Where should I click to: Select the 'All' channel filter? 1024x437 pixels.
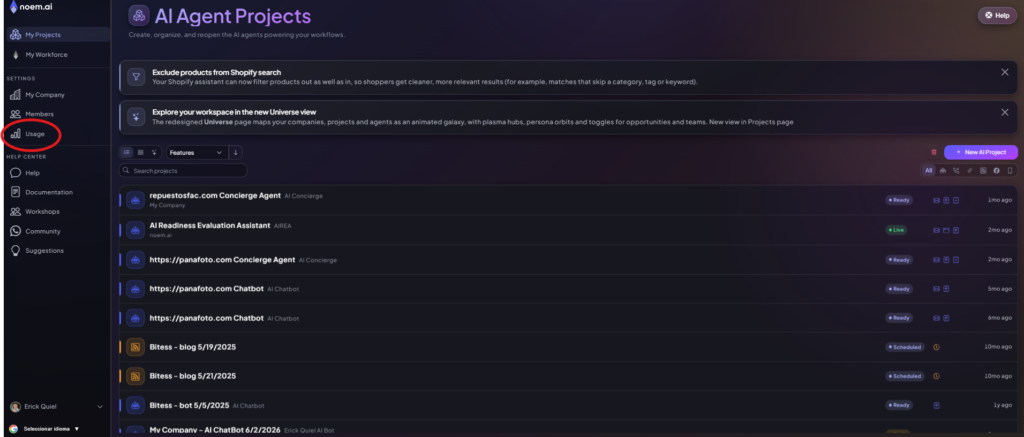click(929, 170)
